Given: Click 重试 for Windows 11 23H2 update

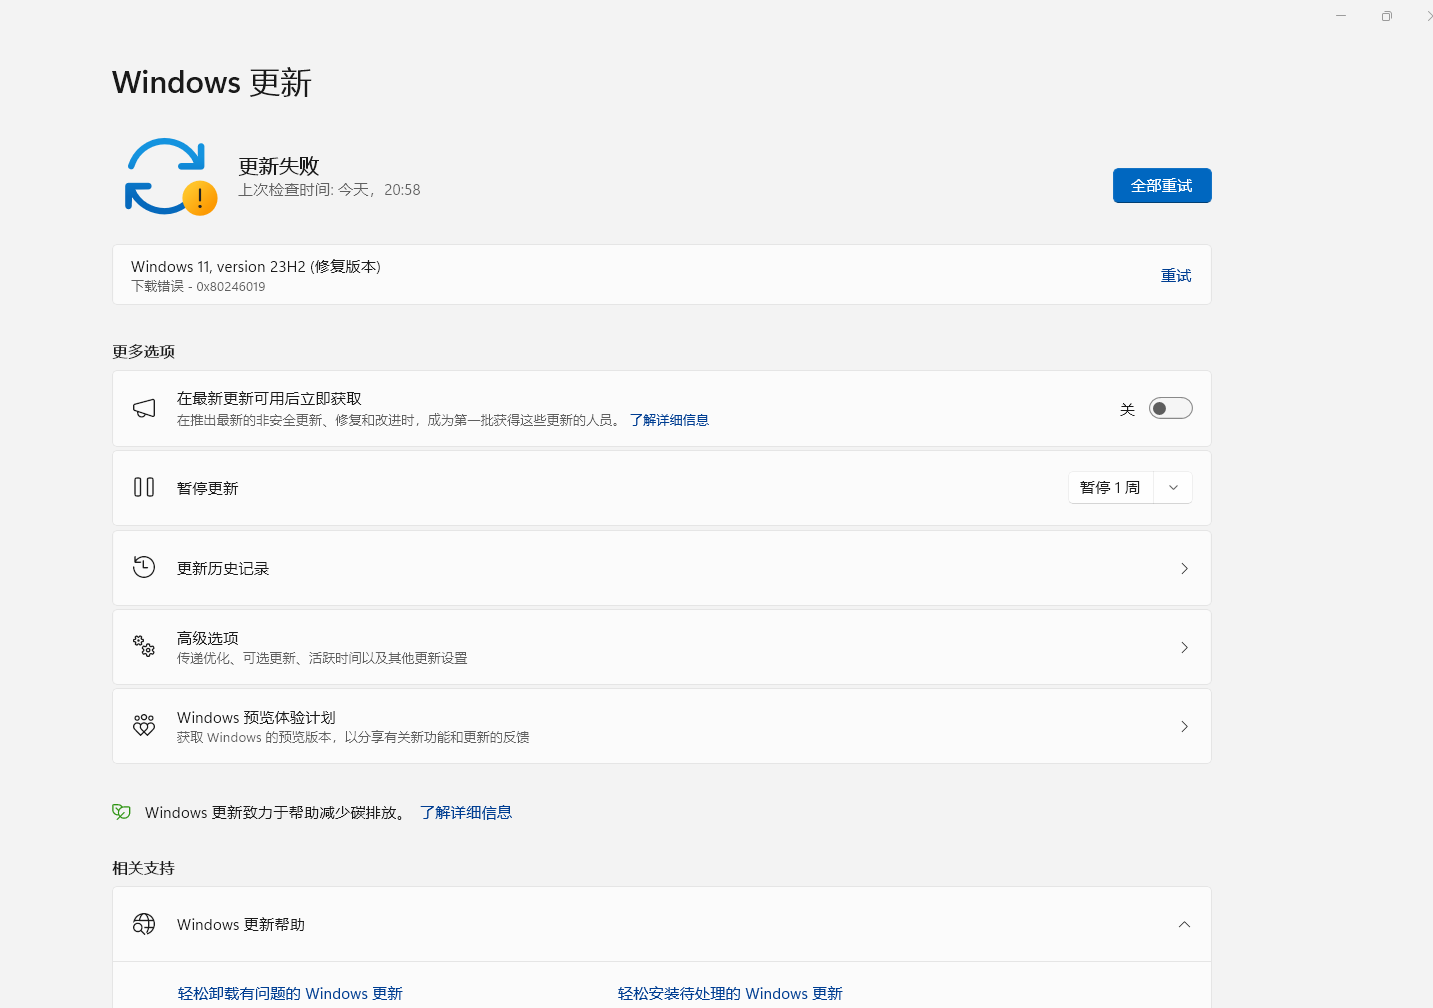Looking at the screenshot, I should pyautogui.click(x=1176, y=275).
